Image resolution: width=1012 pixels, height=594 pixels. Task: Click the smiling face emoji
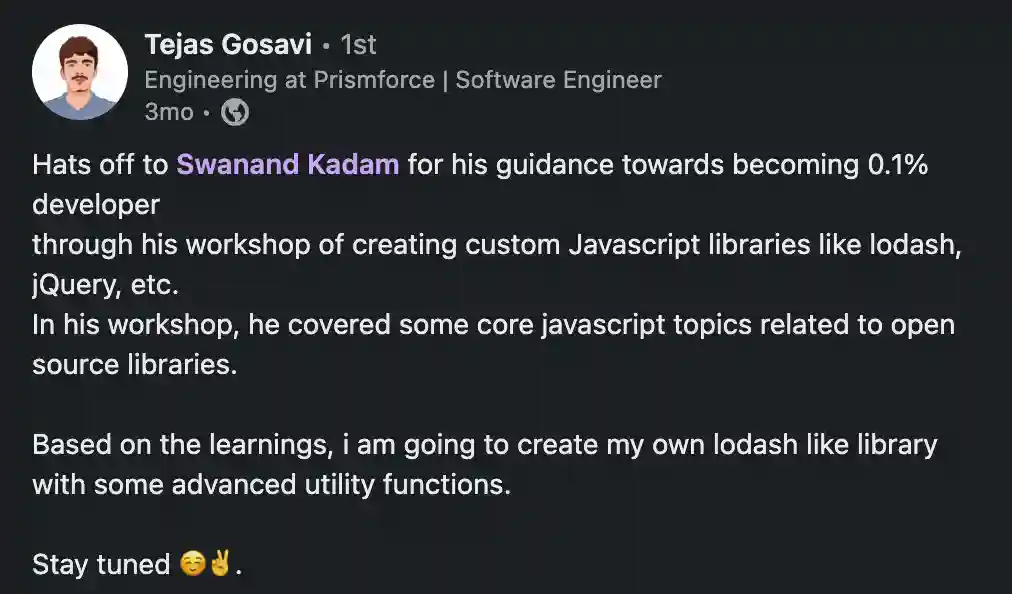[x=193, y=565]
